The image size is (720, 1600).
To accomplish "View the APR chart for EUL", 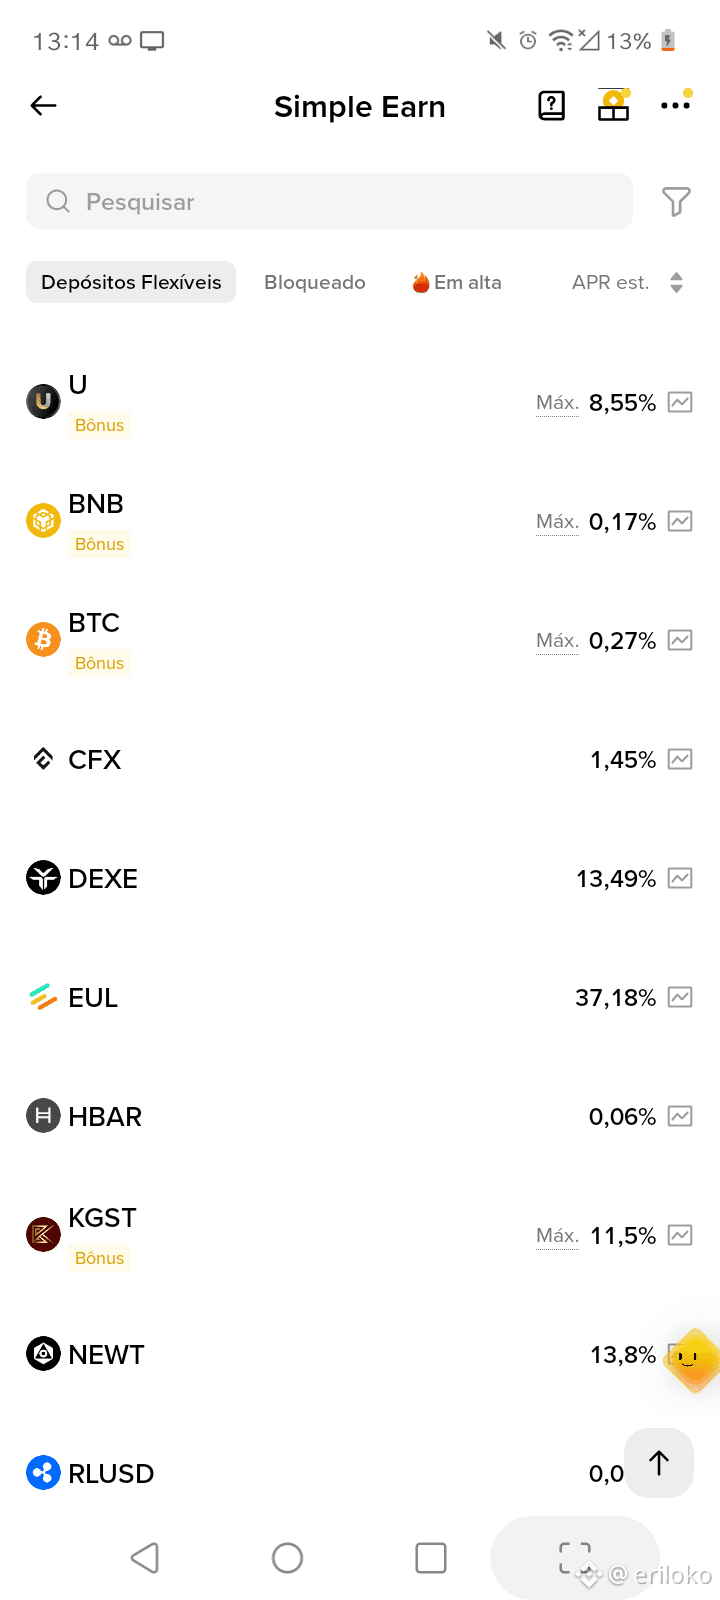I will tap(680, 997).
